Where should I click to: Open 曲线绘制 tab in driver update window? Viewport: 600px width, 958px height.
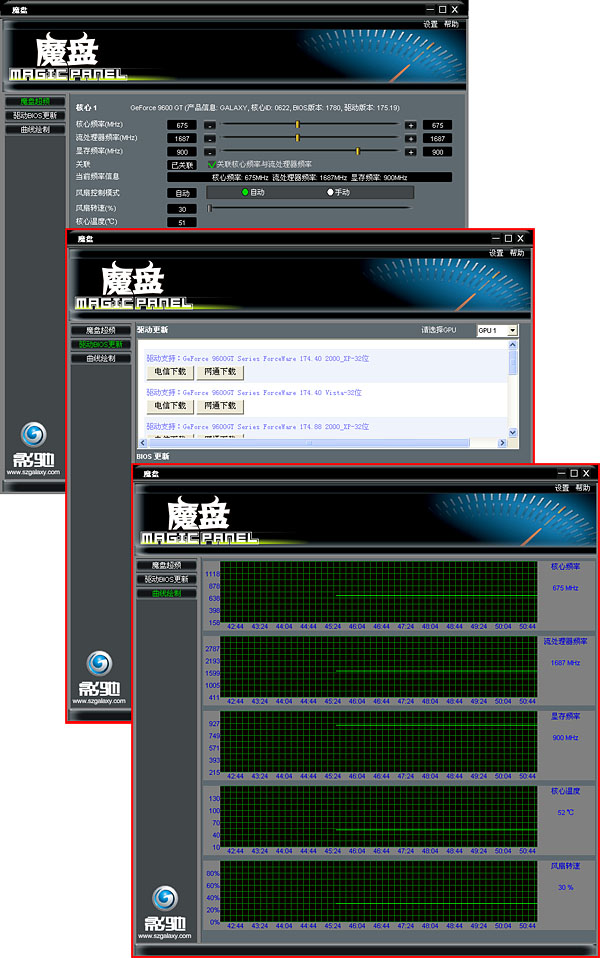click(101, 358)
